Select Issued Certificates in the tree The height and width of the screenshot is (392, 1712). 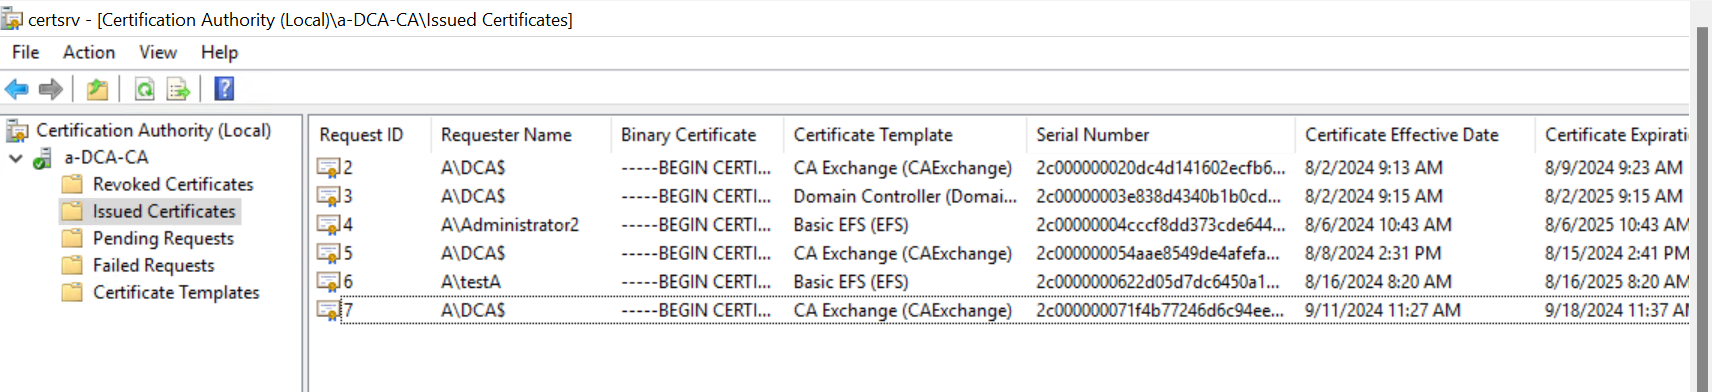164,212
